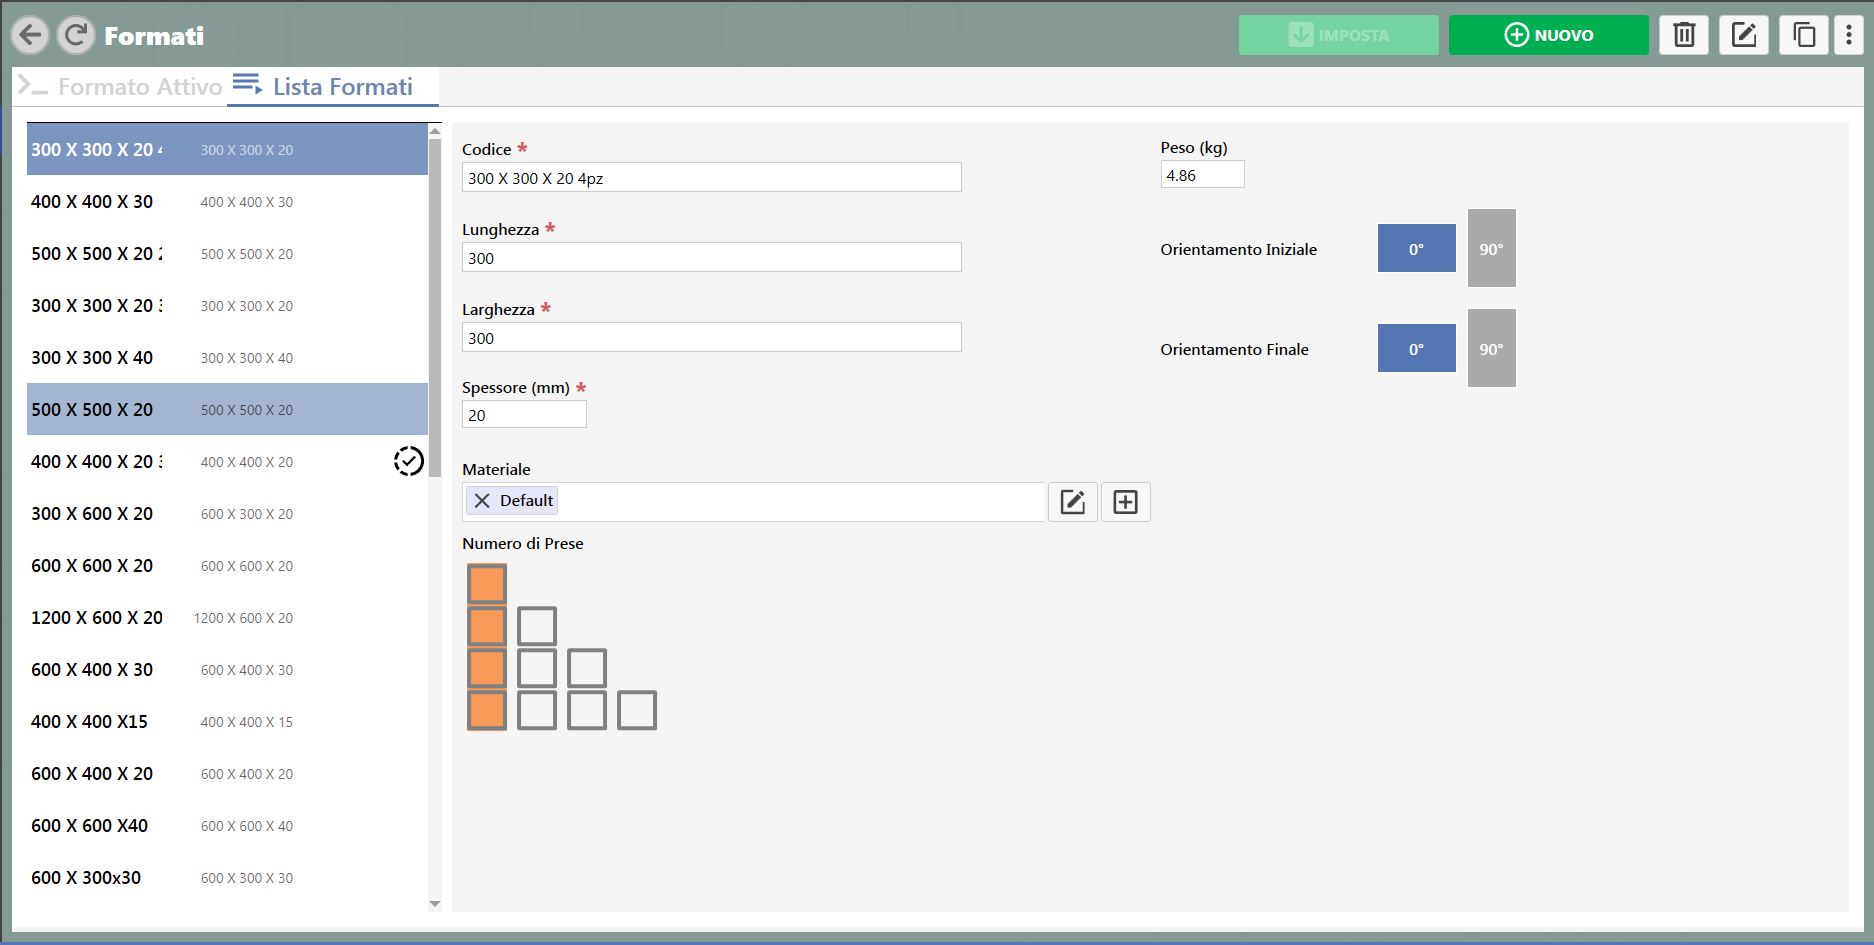Click the edit pencil icon in toolbar
The width and height of the screenshot is (1874, 945).
tap(1744, 35)
